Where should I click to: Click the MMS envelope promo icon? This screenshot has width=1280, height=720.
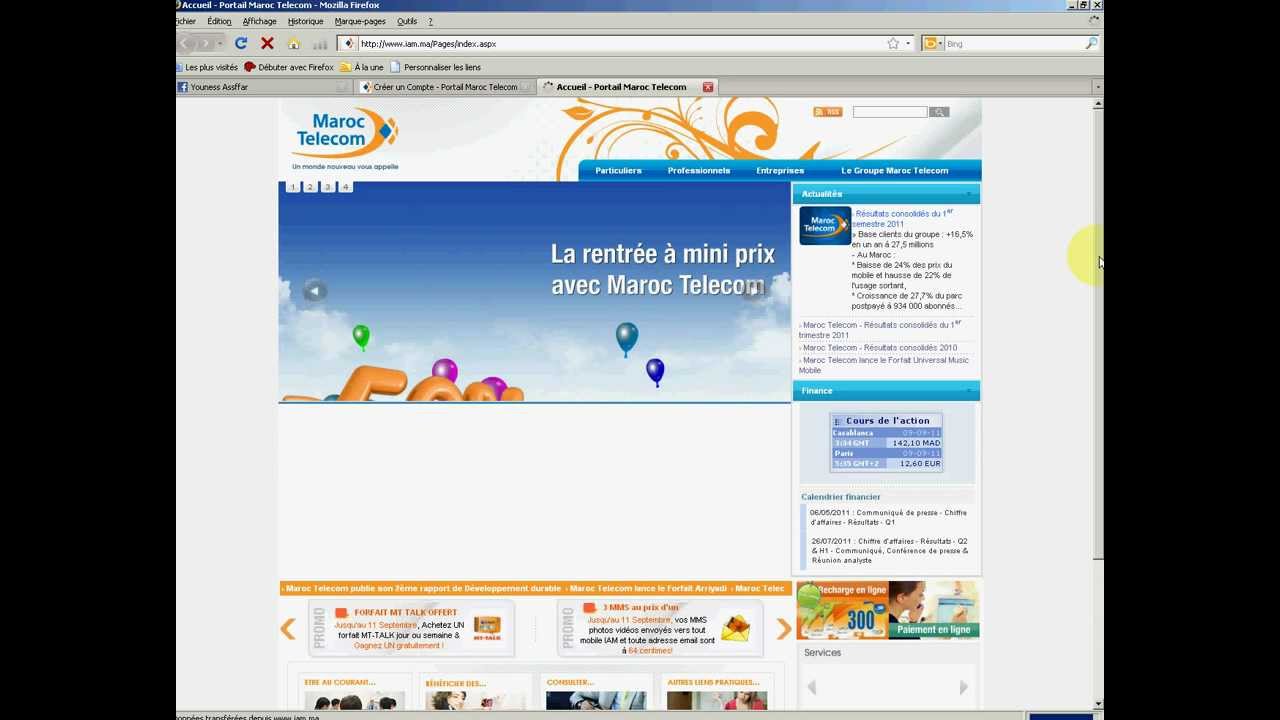pyautogui.click(x=735, y=629)
